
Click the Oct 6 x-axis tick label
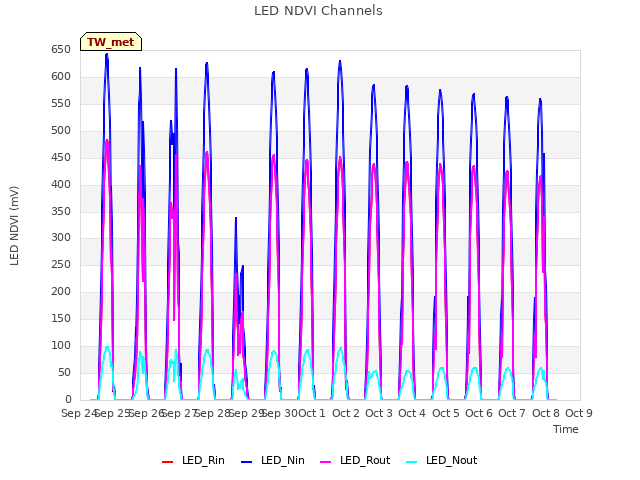479,413
